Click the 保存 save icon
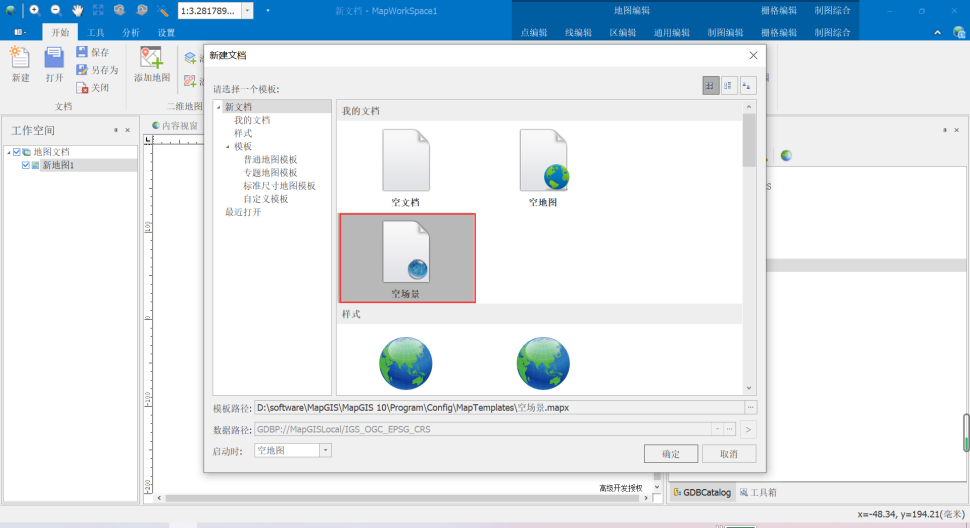Image resolution: width=970 pixels, height=528 pixels. pos(82,52)
